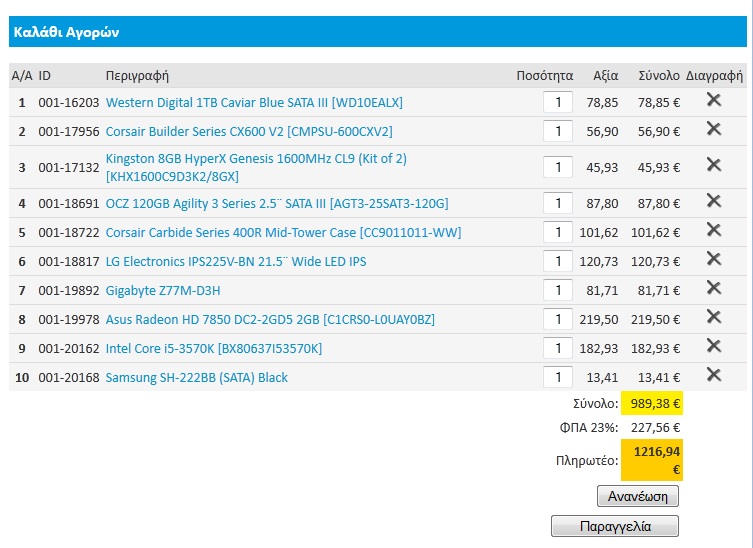
Task: Click the Καλάθι Αγορών title
Action: pyautogui.click(x=66, y=32)
